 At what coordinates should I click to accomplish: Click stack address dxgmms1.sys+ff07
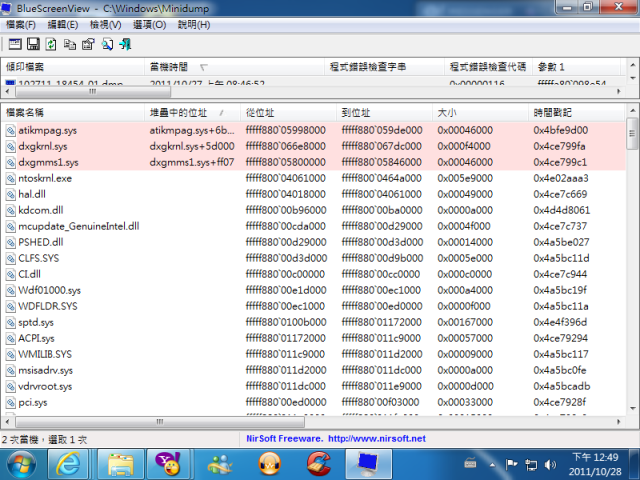(x=191, y=162)
